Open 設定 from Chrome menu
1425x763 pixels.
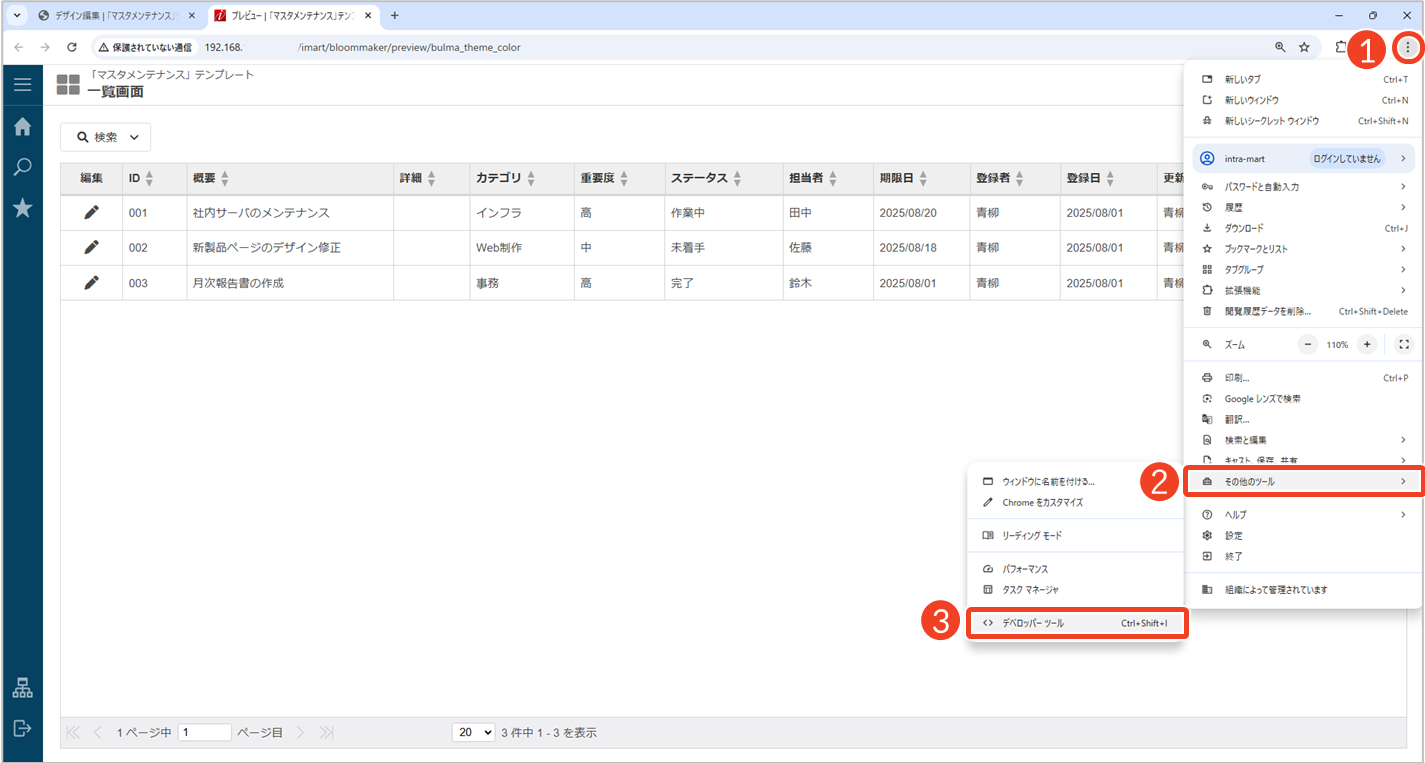pyautogui.click(x=1234, y=535)
